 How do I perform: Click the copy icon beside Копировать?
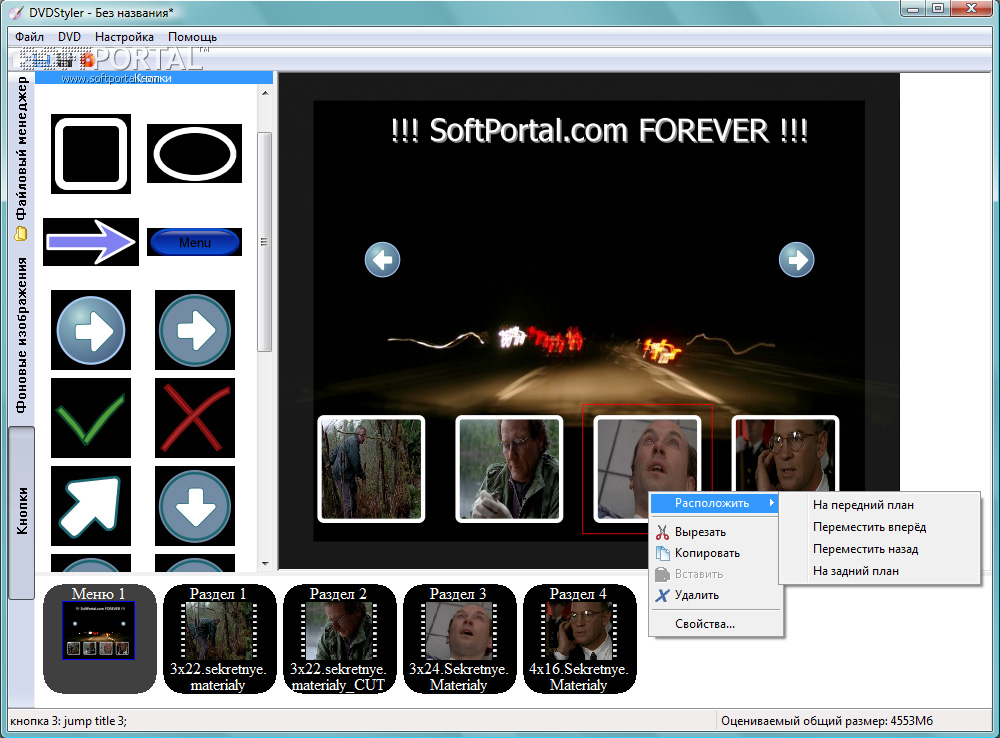point(663,553)
